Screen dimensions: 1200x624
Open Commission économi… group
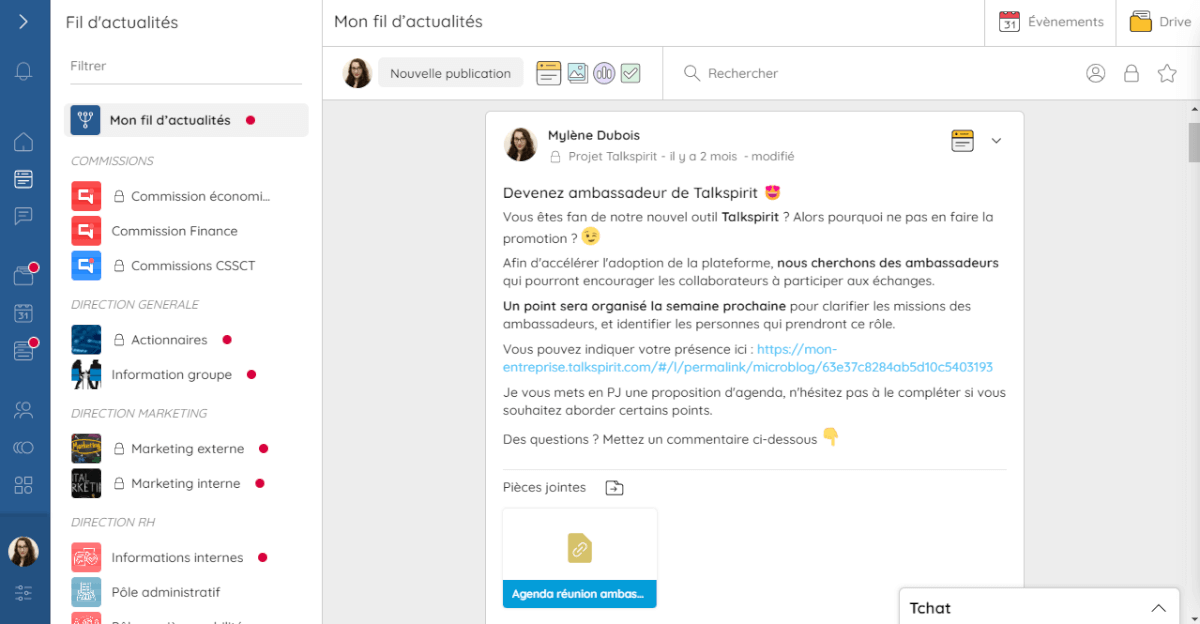point(186,196)
